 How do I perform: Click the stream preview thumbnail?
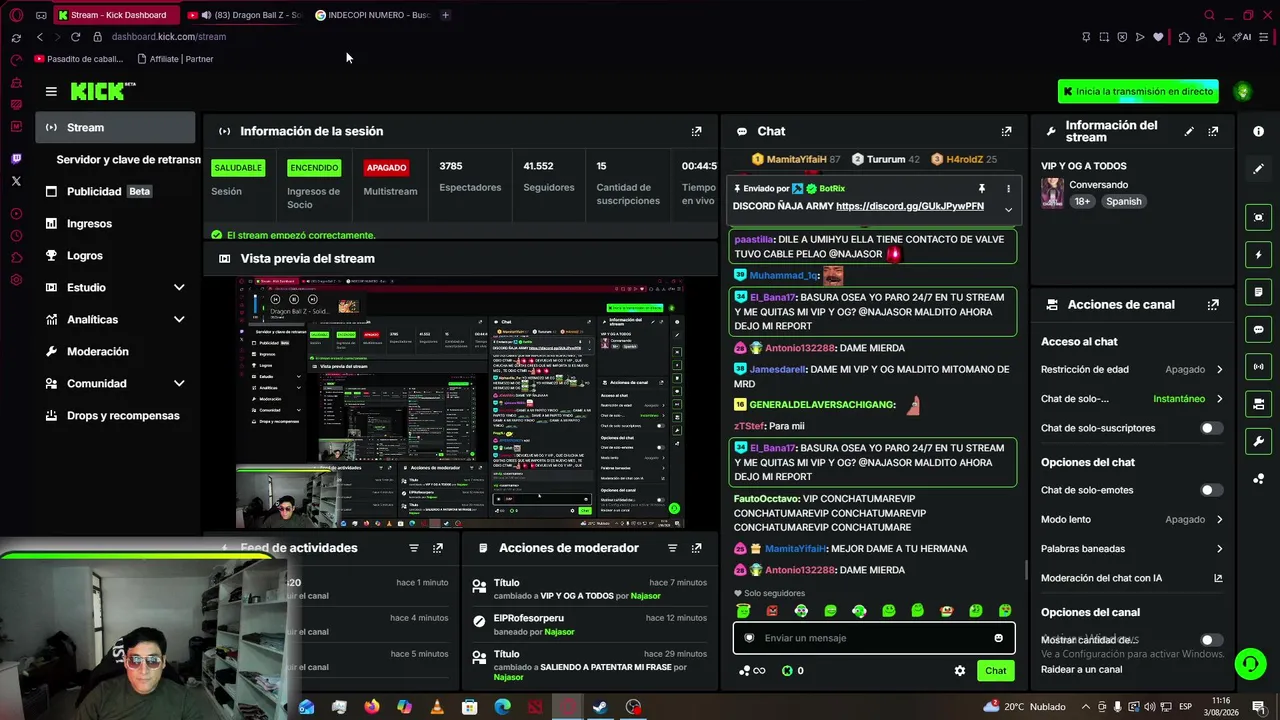(460, 402)
